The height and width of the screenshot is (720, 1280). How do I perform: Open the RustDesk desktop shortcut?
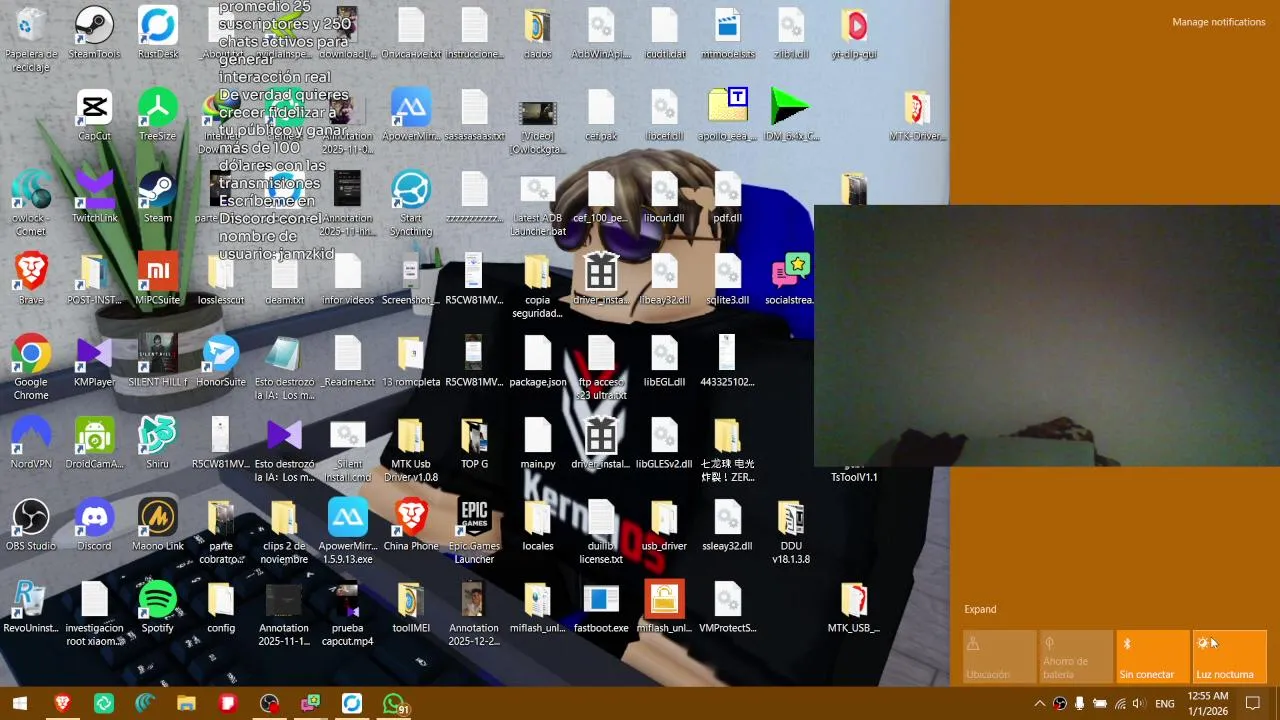(x=158, y=33)
